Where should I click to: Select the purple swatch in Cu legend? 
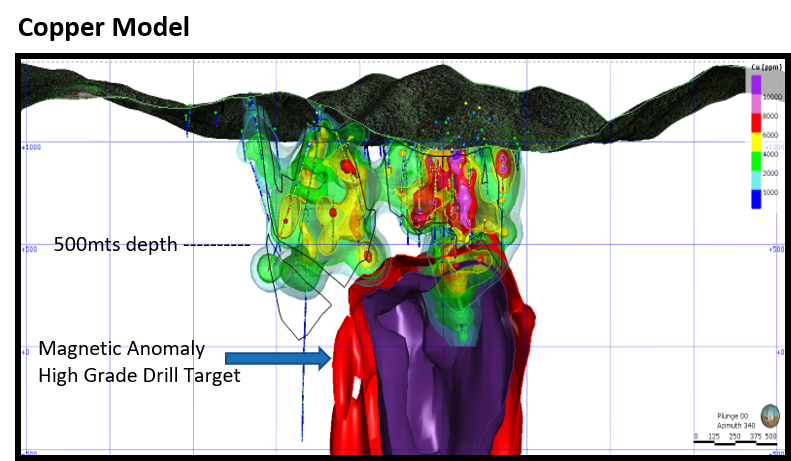757,84
